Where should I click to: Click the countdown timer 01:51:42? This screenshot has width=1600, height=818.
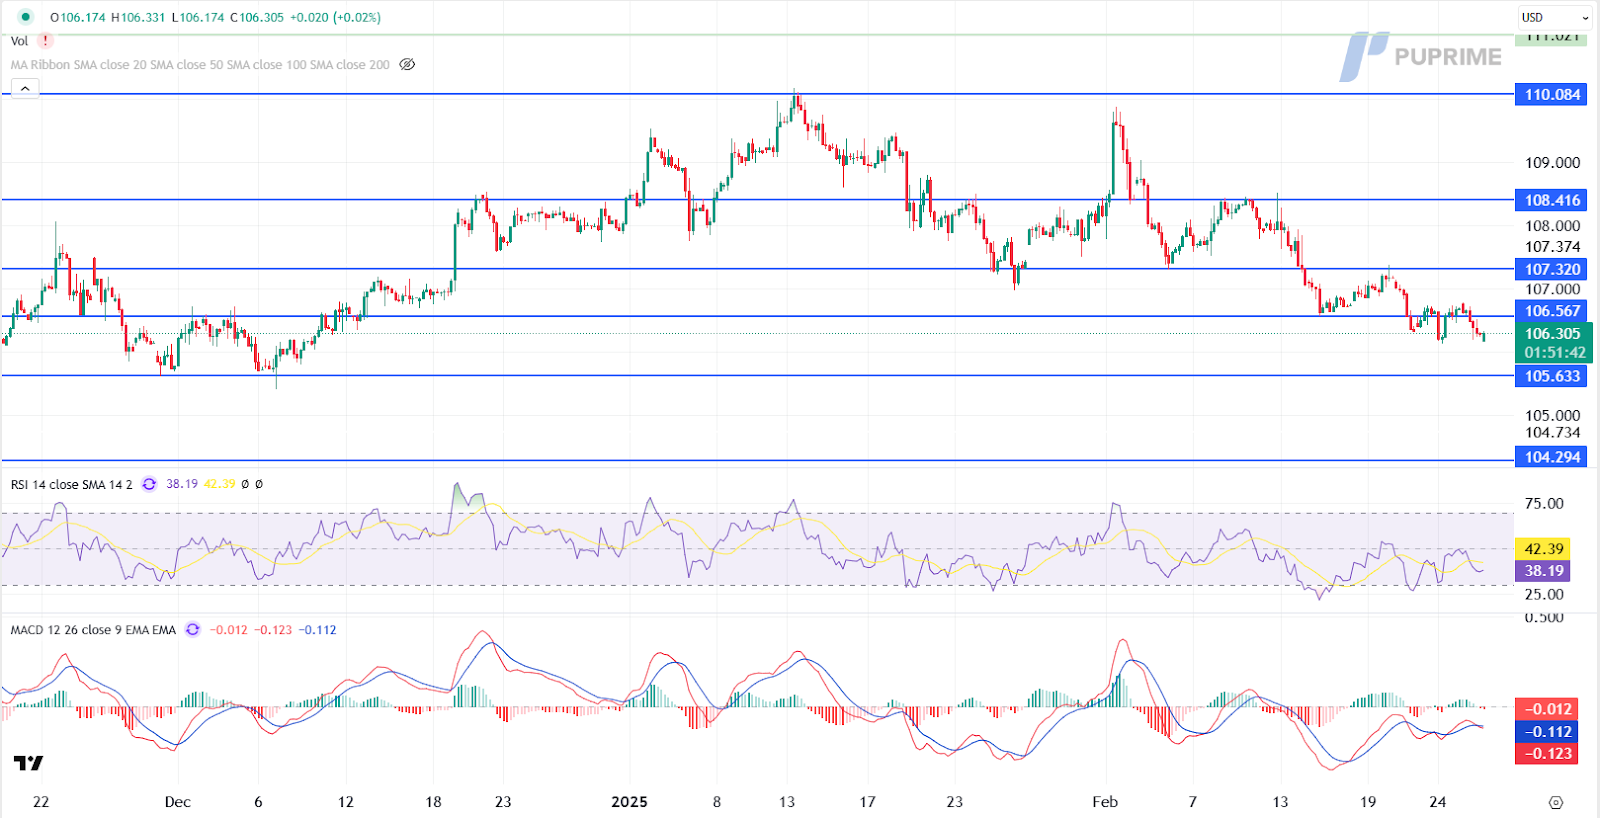tap(1553, 353)
